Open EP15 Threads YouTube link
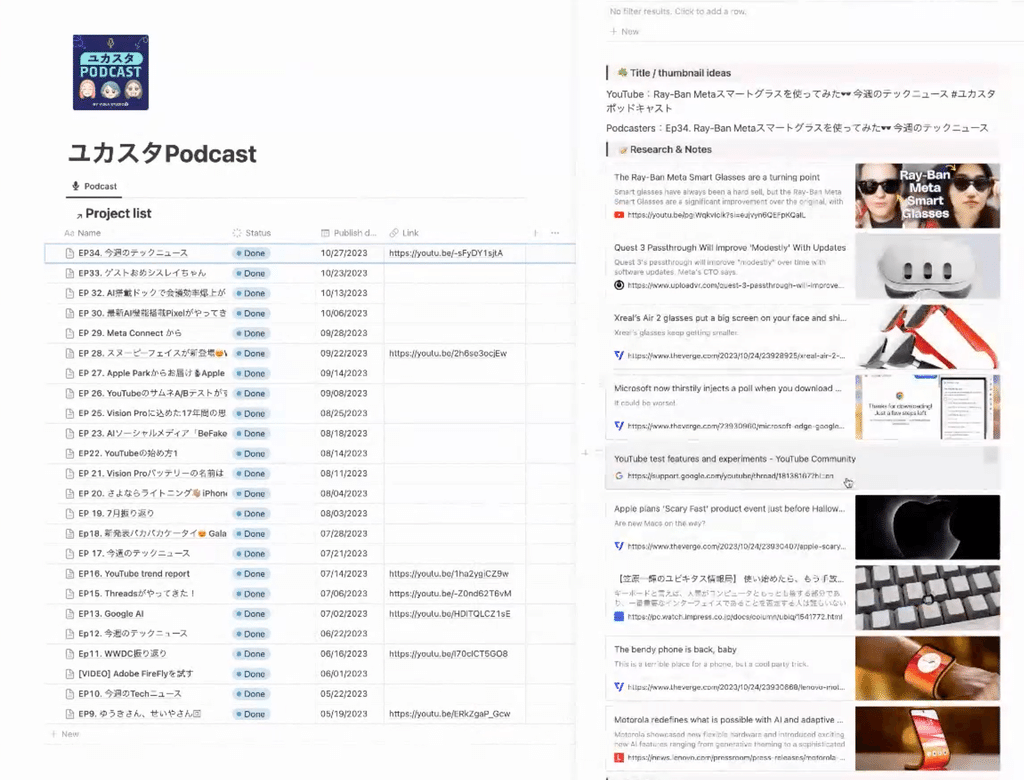This screenshot has width=1024, height=780. 450,594
